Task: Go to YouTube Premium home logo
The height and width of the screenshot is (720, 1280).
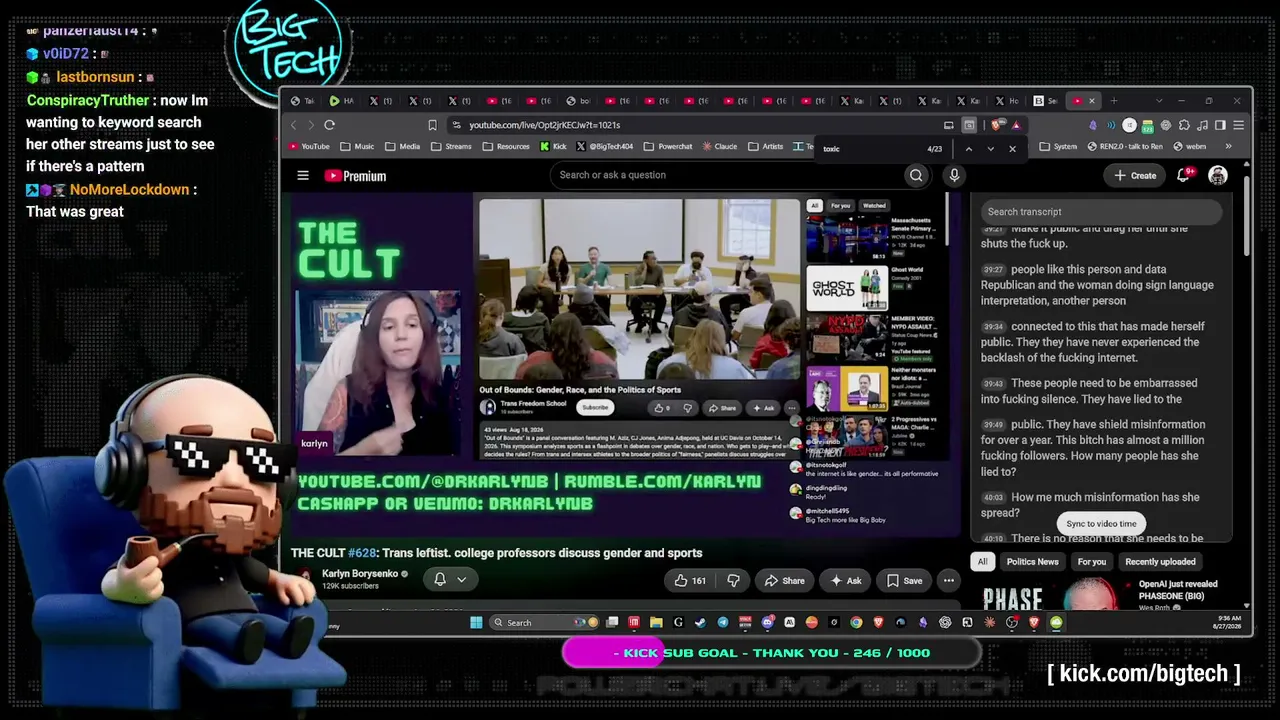Action: tap(355, 176)
